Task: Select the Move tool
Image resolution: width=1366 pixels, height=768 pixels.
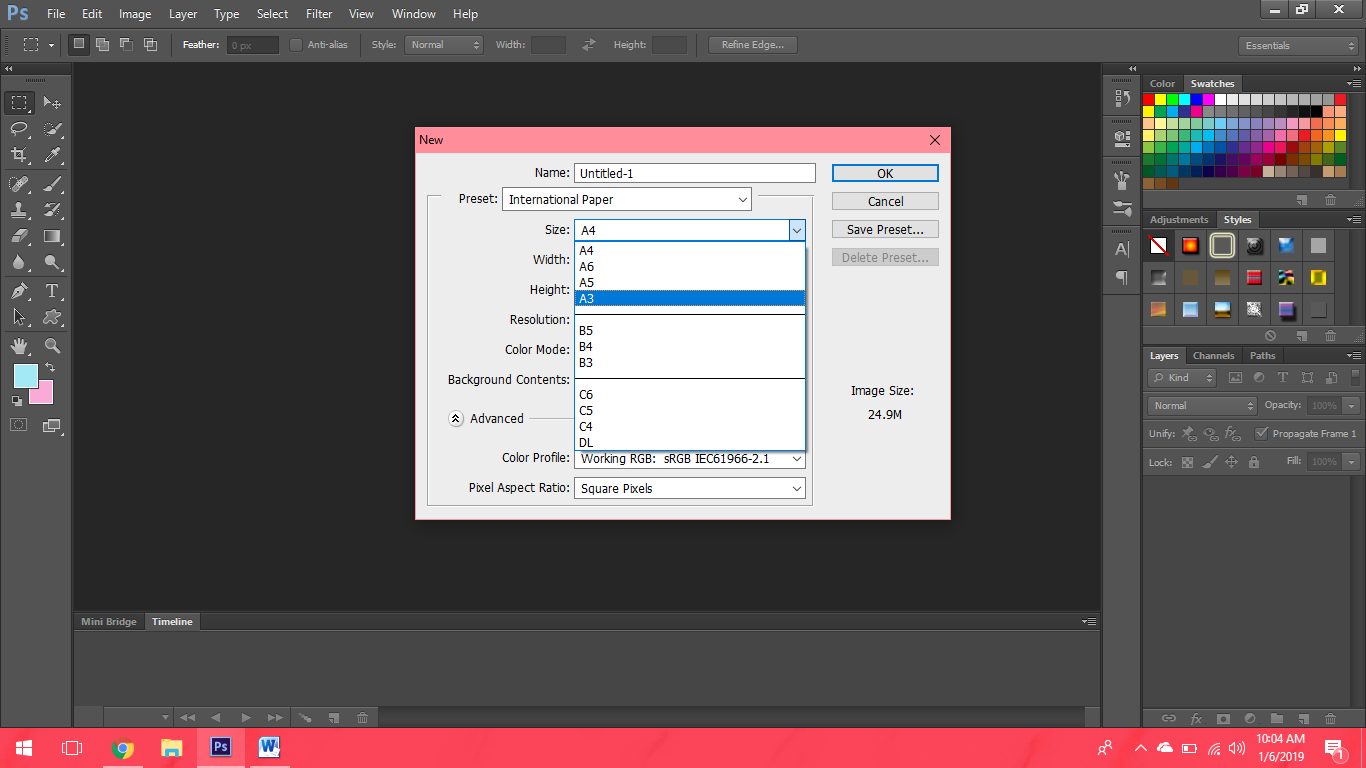Action: coord(52,103)
